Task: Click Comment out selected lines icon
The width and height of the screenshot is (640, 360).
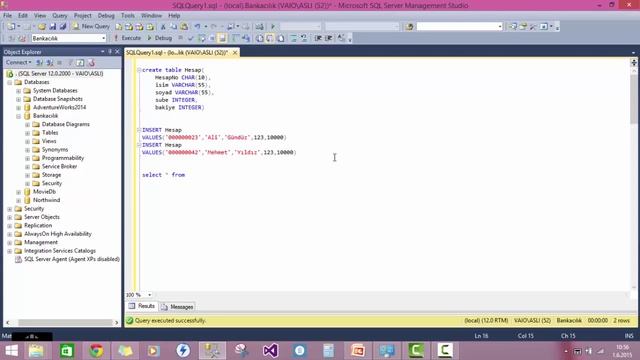Action: pos(293,38)
